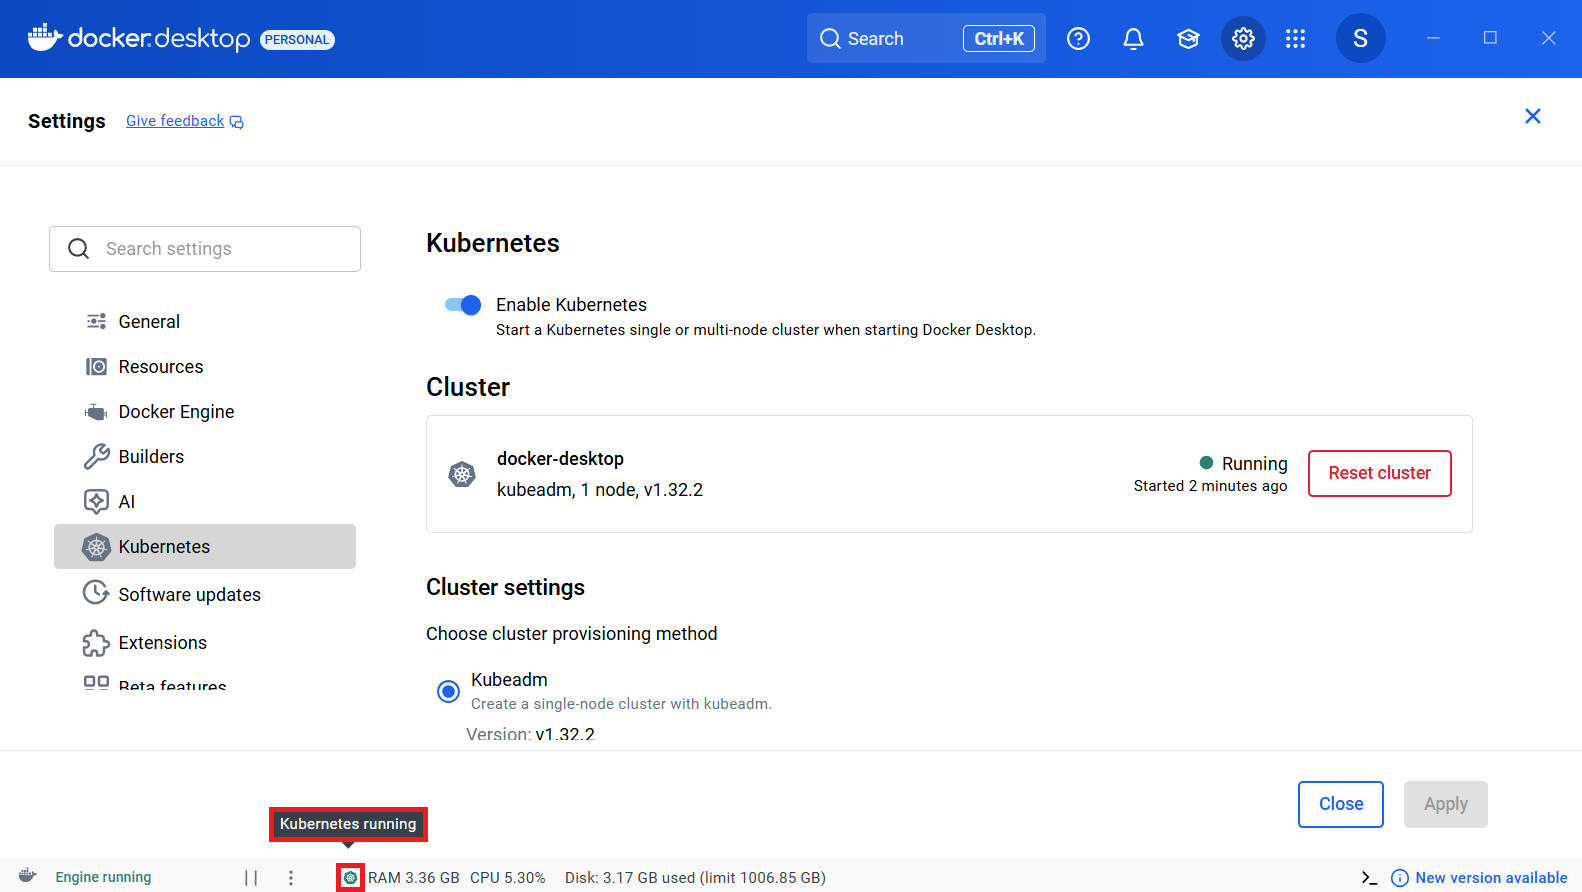Pause the Docker engine via pause icon

pos(251,878)
